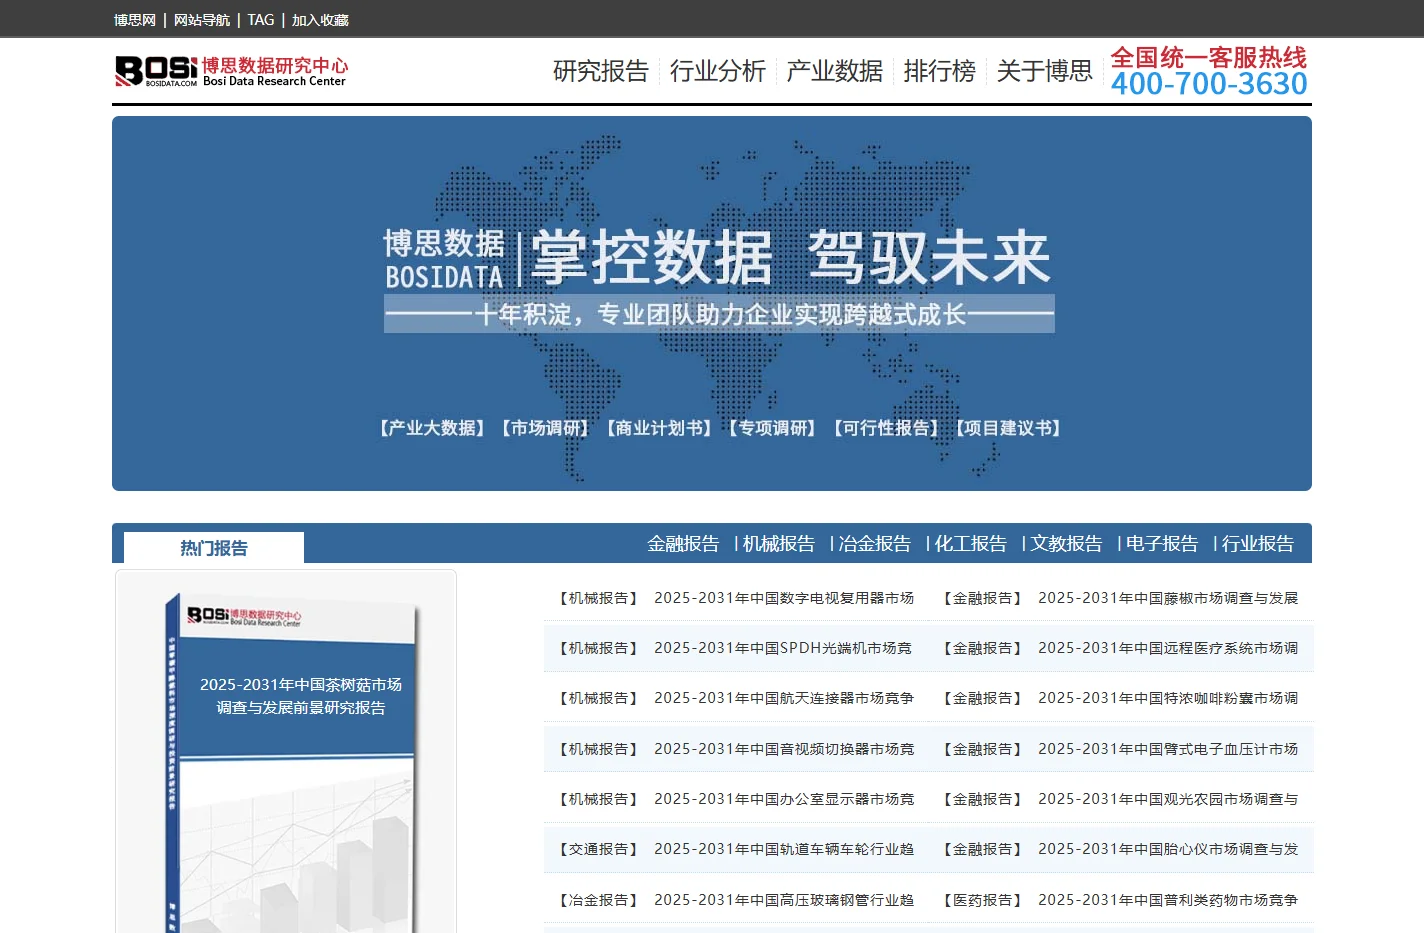1424x933 pixels.
Task: Click 加入收藏 in the top bar
Action: 320,20
